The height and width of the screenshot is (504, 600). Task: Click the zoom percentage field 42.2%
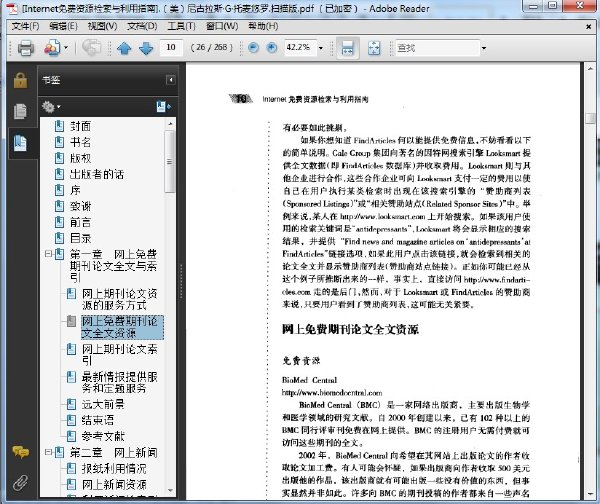pyautogui.click(x=300, y=47)
